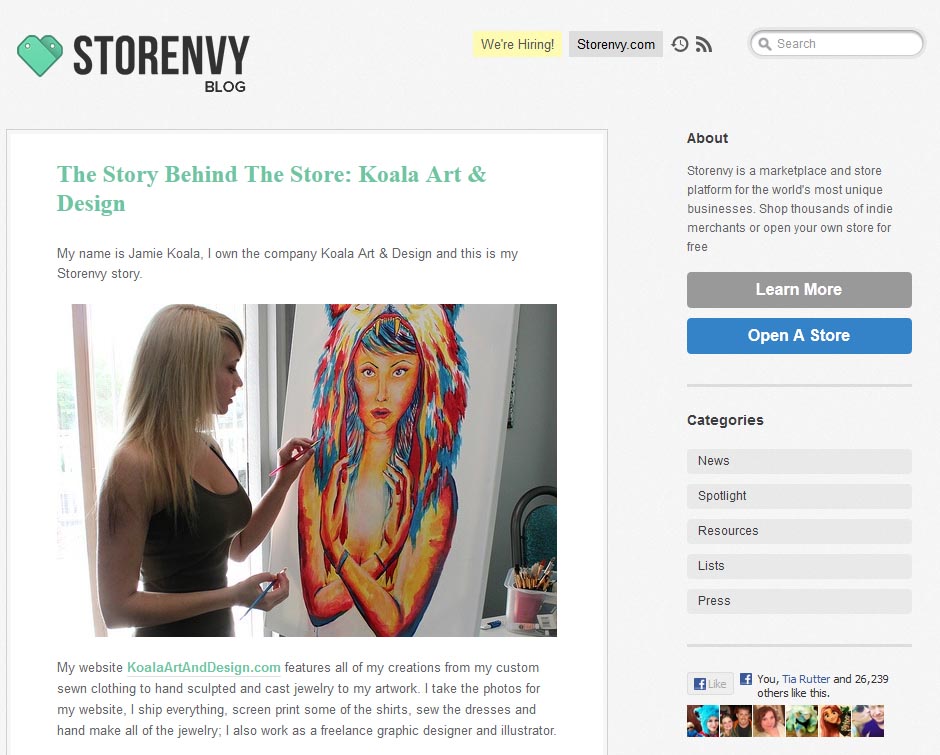940x755 pixels.
Task: Open the Koala Art & Design post title
Action: click(272, 188)
